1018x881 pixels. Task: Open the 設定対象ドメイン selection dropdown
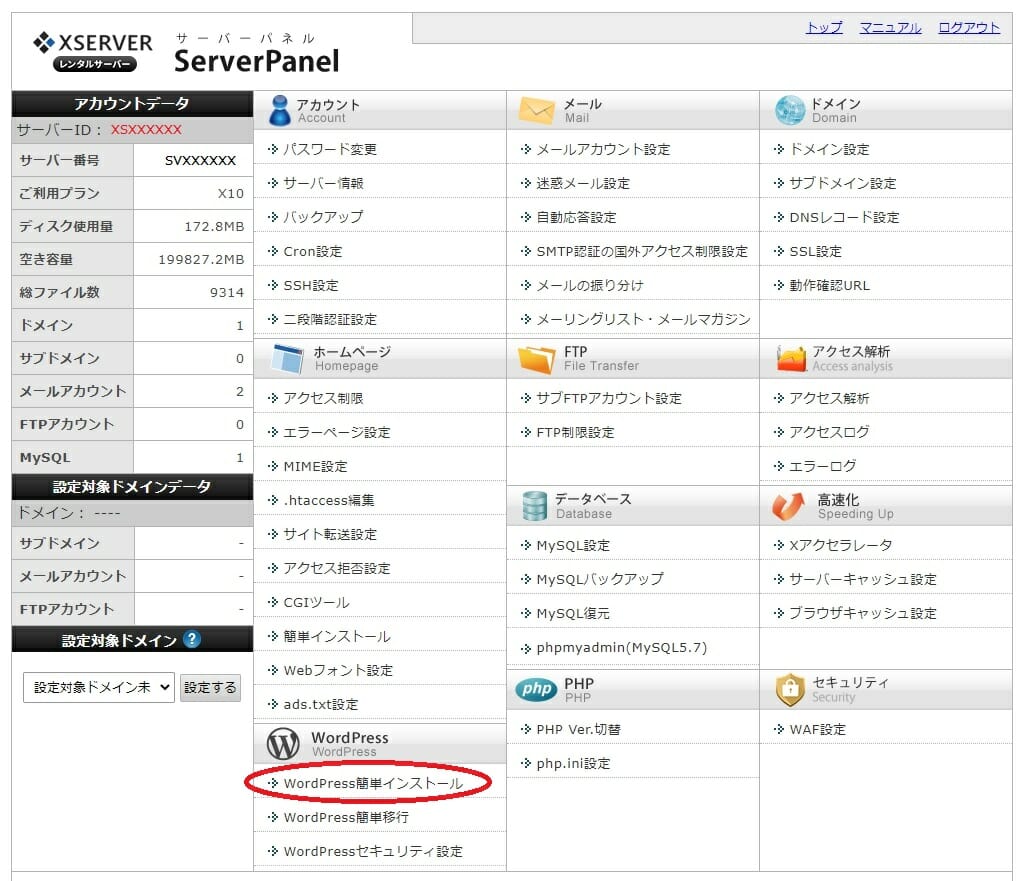(97, 688)
